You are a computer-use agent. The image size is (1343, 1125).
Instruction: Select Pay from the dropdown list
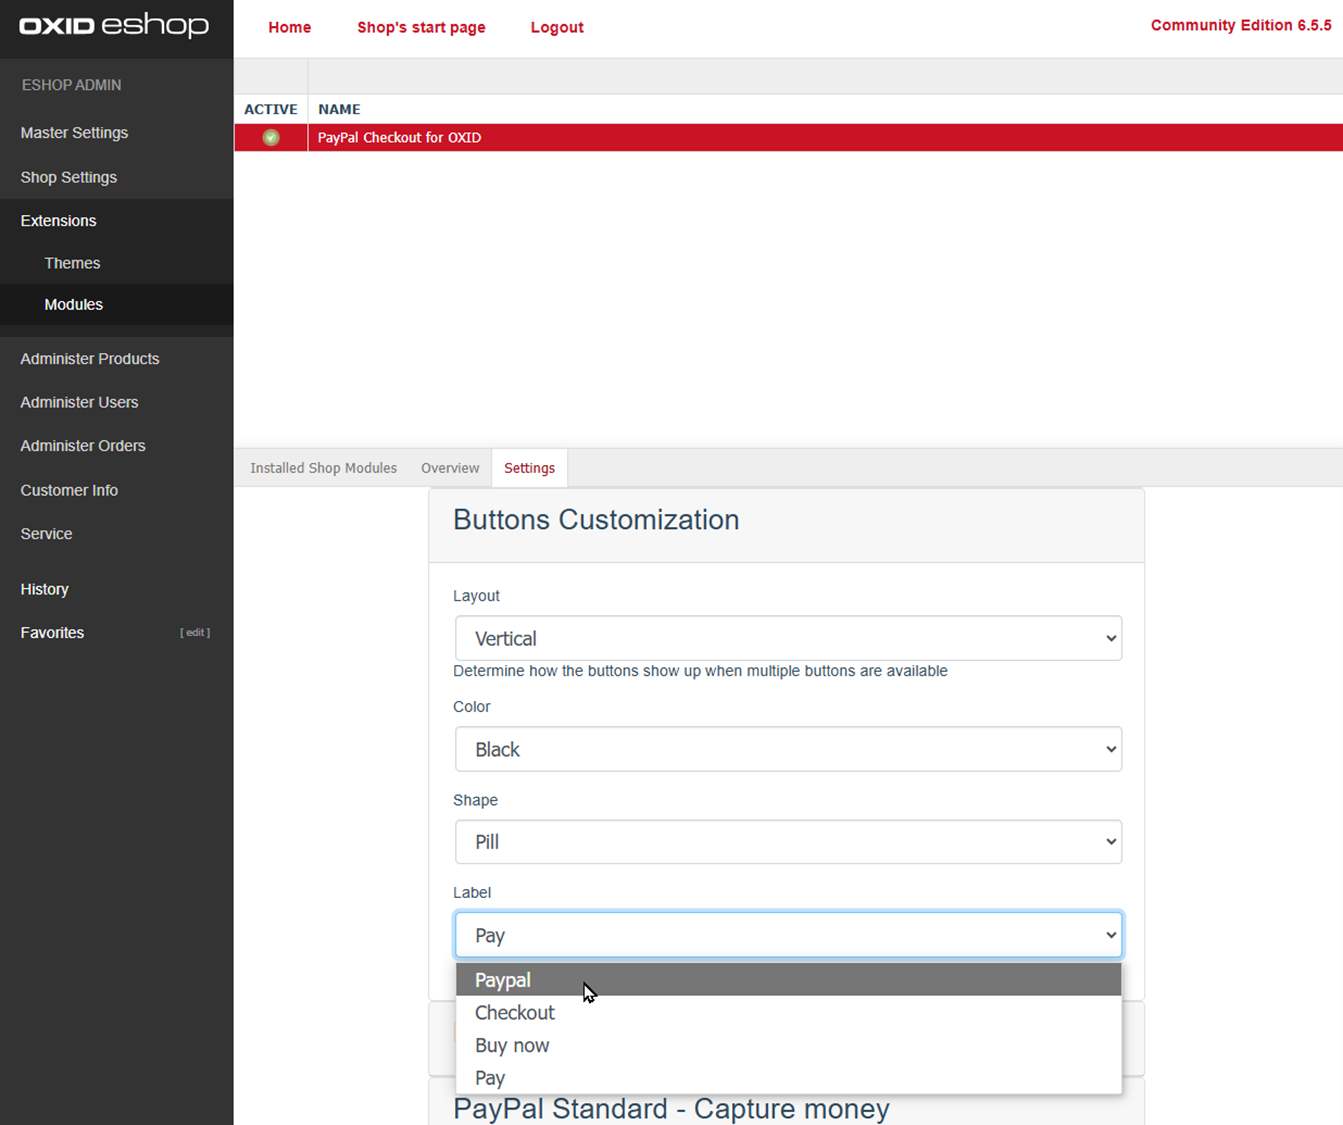(490, 1078)
